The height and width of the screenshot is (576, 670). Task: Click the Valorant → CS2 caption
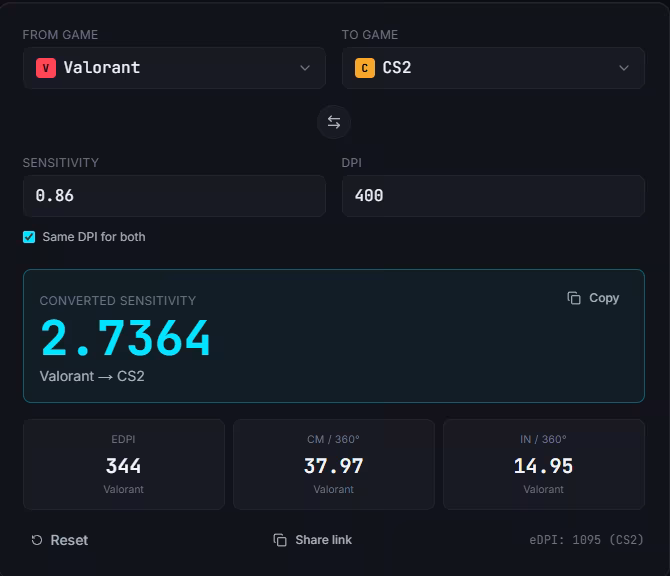(x=92, y=376)
